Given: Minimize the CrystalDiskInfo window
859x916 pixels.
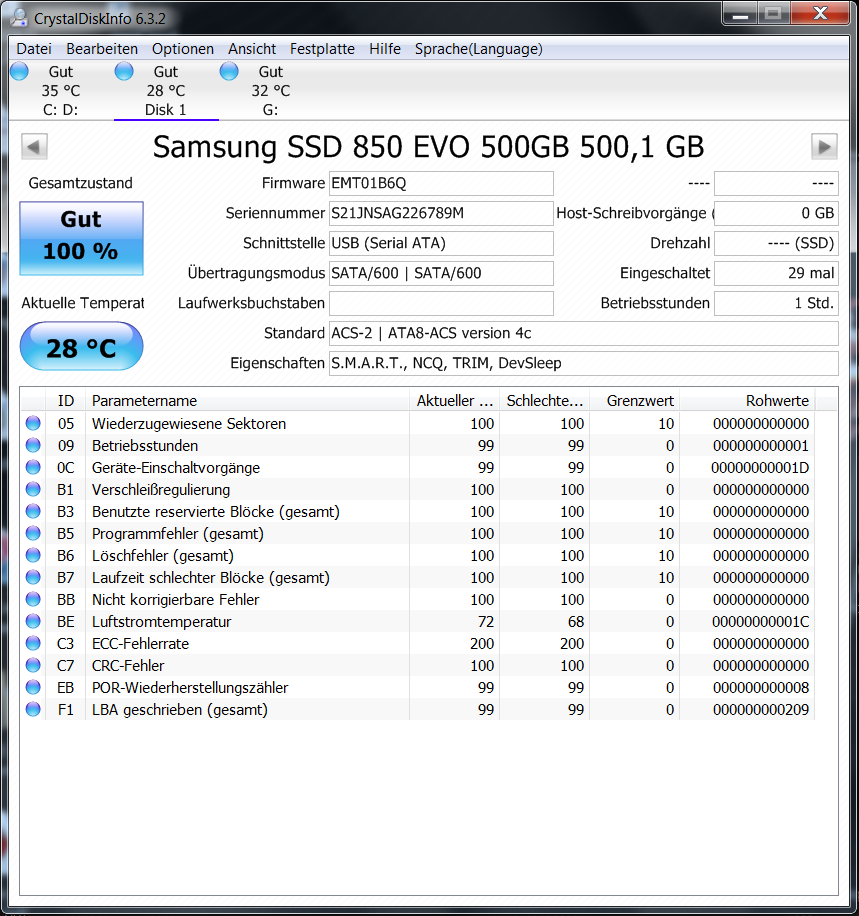Looking at the screenshot, I should click(x=740, y=14).
